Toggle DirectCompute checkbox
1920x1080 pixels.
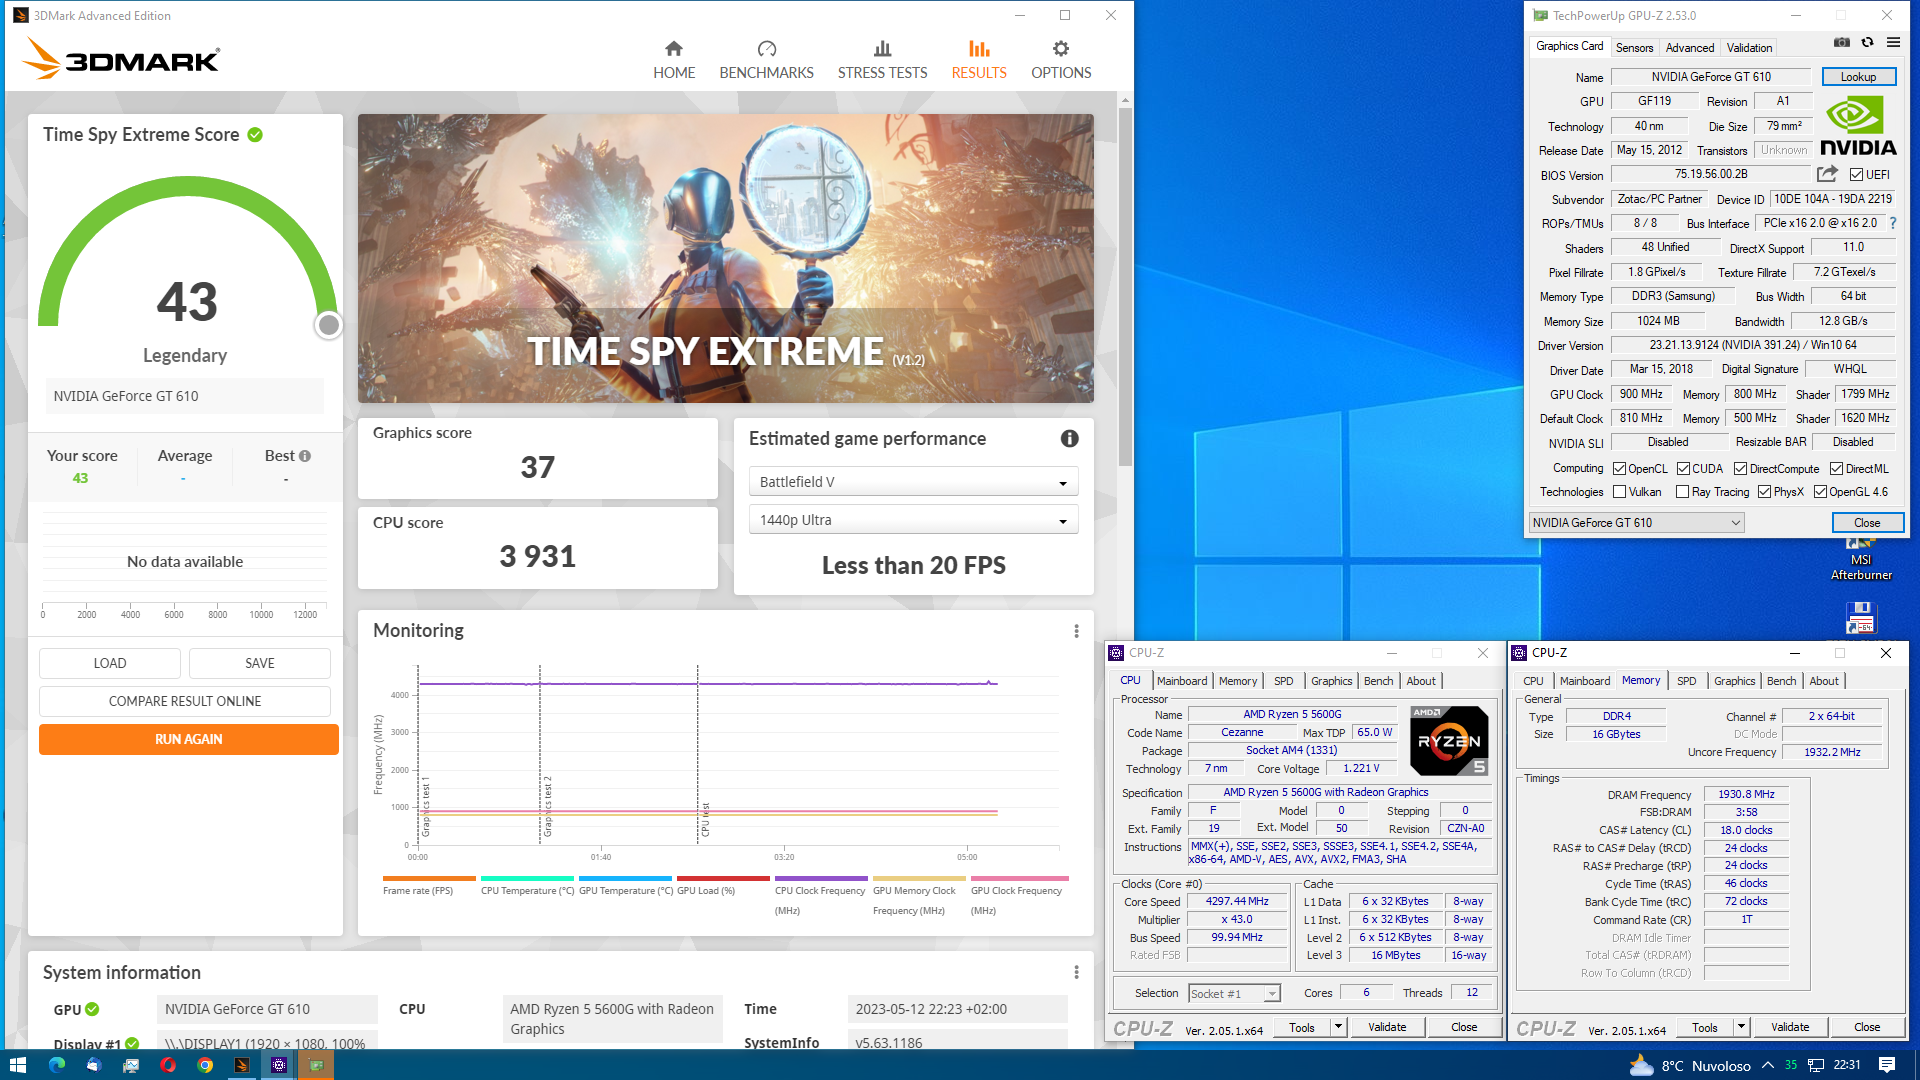pyautogui.click(x=1740, y=469)
